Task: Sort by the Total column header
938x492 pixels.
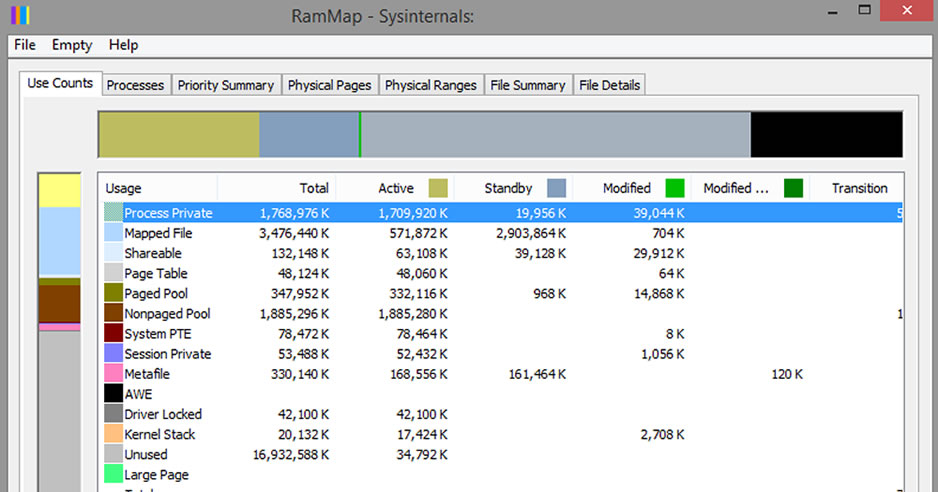Action: (x=277, y=188)
